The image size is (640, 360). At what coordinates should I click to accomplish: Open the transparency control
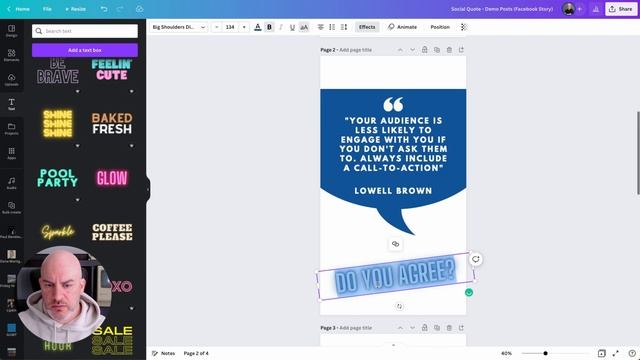[x=464, y=27]
